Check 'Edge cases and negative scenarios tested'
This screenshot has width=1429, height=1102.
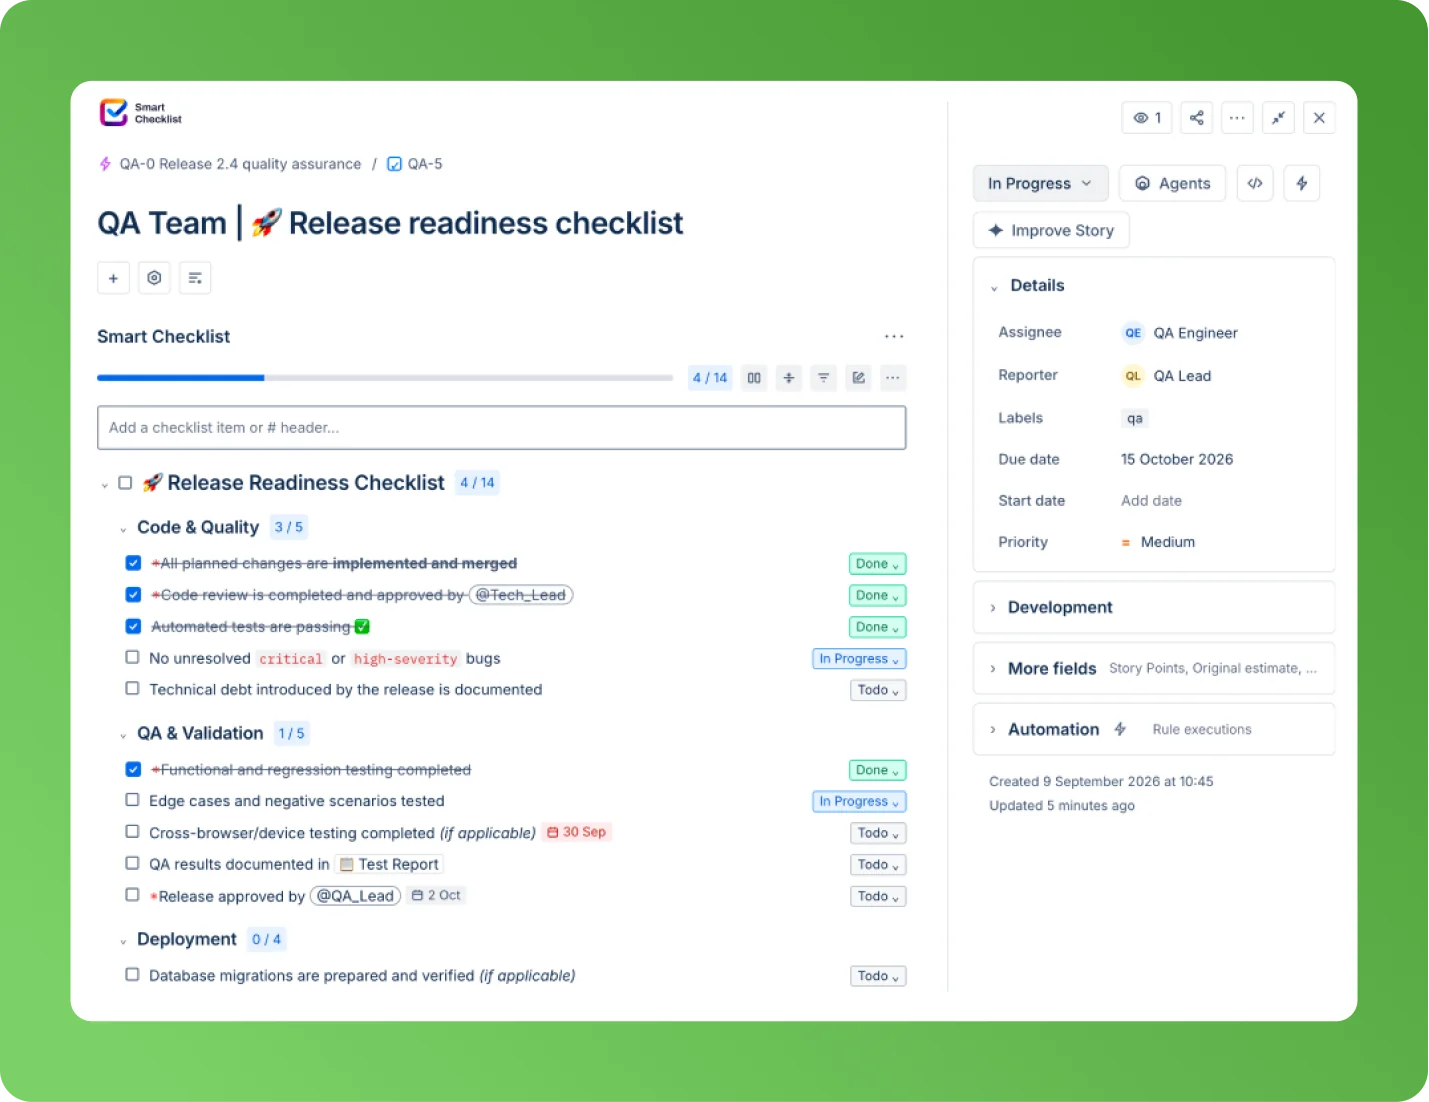[132, 800]
